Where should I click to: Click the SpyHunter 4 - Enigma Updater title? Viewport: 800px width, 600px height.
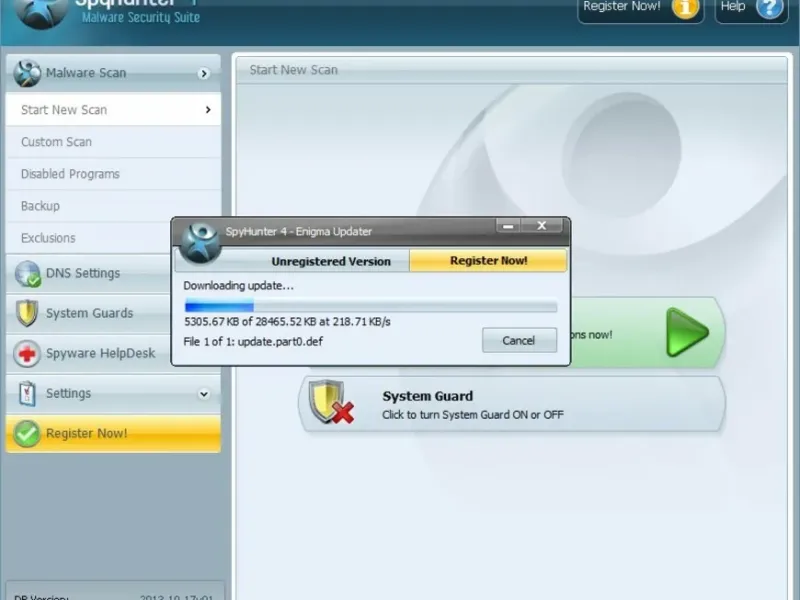[298, 232]
